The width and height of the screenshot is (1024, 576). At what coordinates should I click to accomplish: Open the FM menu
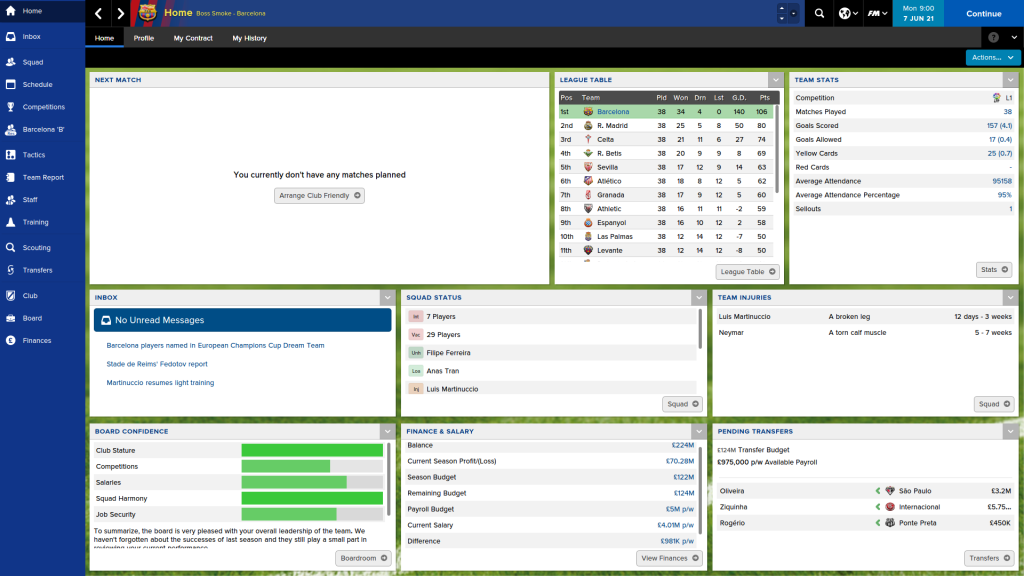coord(877,13)
